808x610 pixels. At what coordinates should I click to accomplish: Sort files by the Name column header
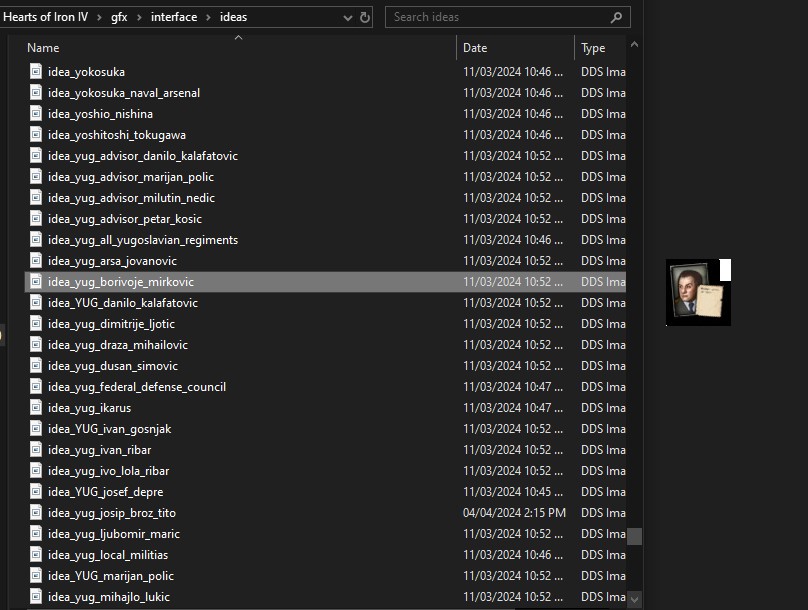click(43, 48)
